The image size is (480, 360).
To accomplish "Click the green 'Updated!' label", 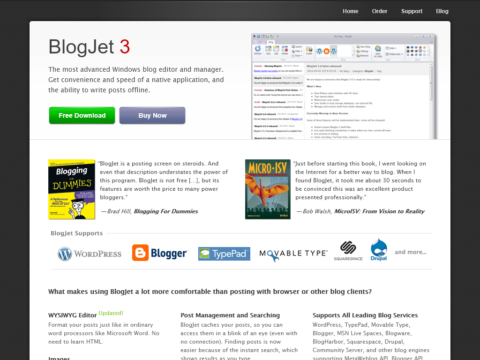I will click(111, 313).
